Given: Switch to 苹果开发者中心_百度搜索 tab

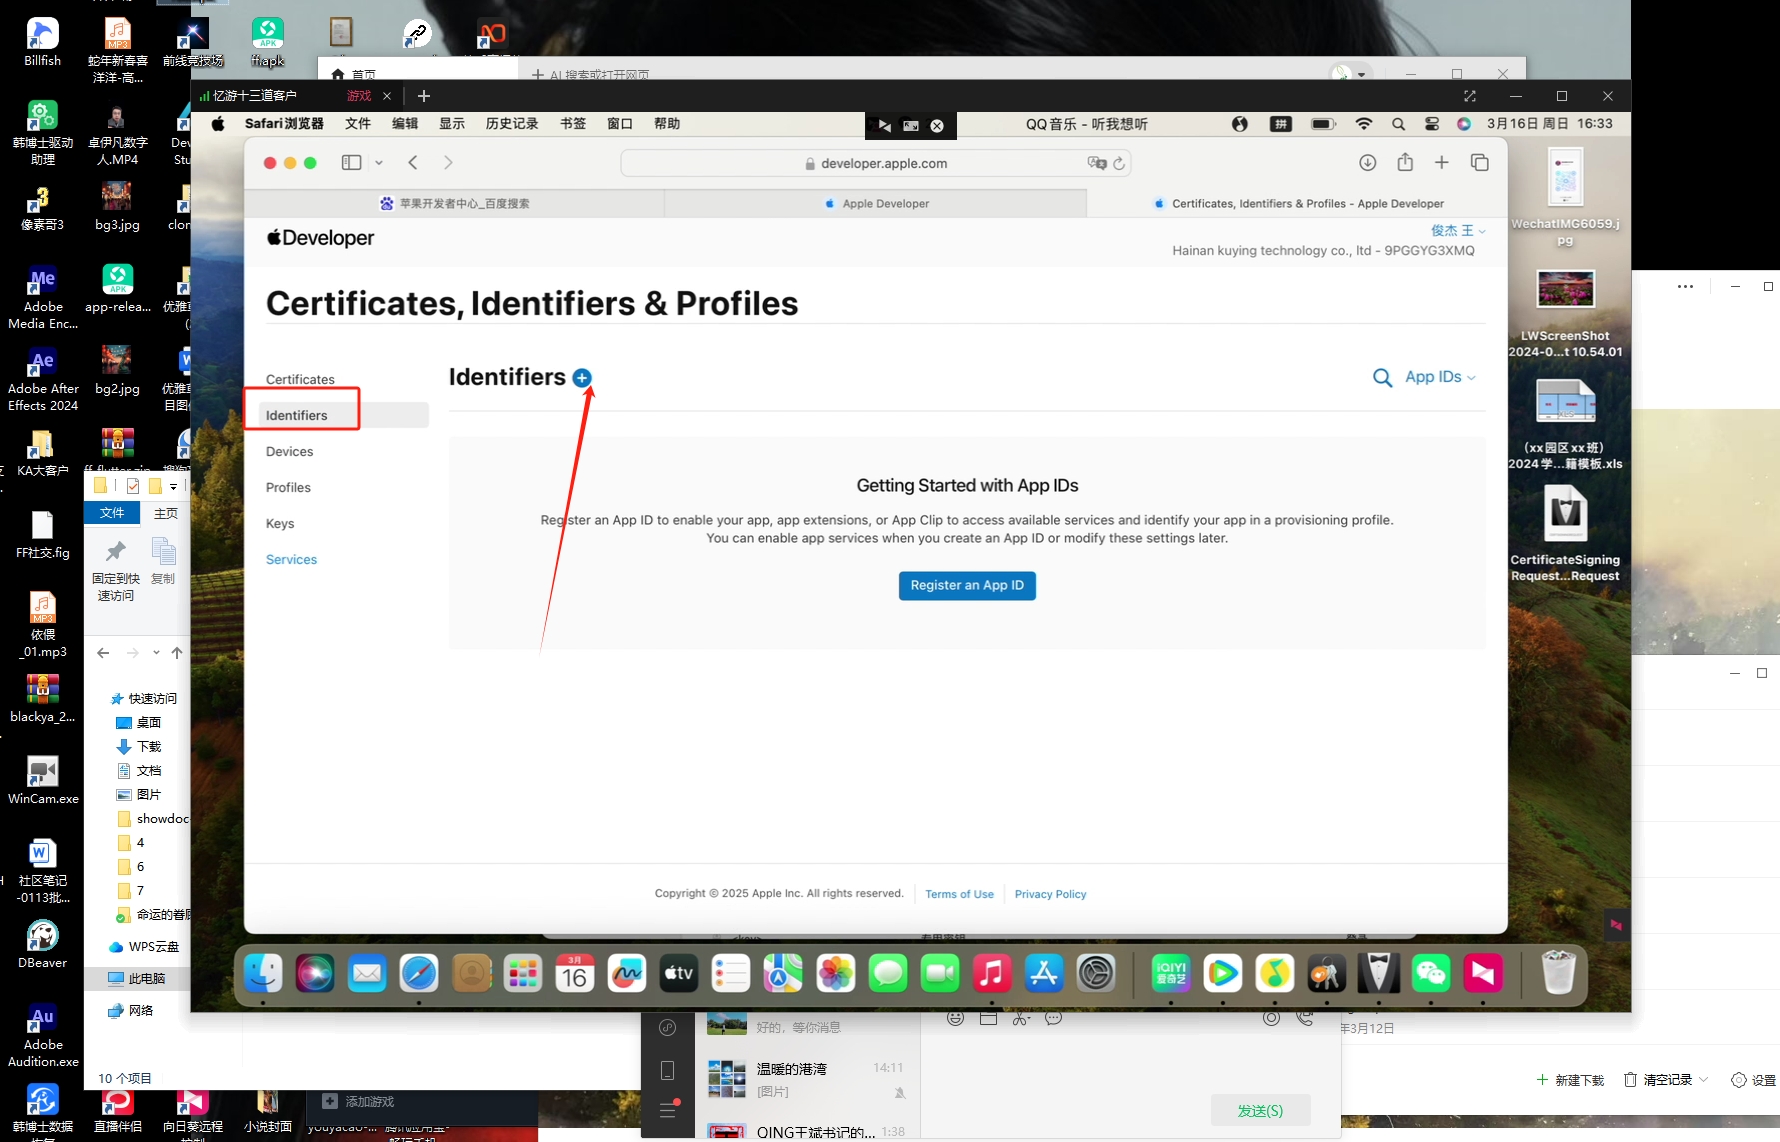Looking at the screenshot, I should click(x=455, y=203).
